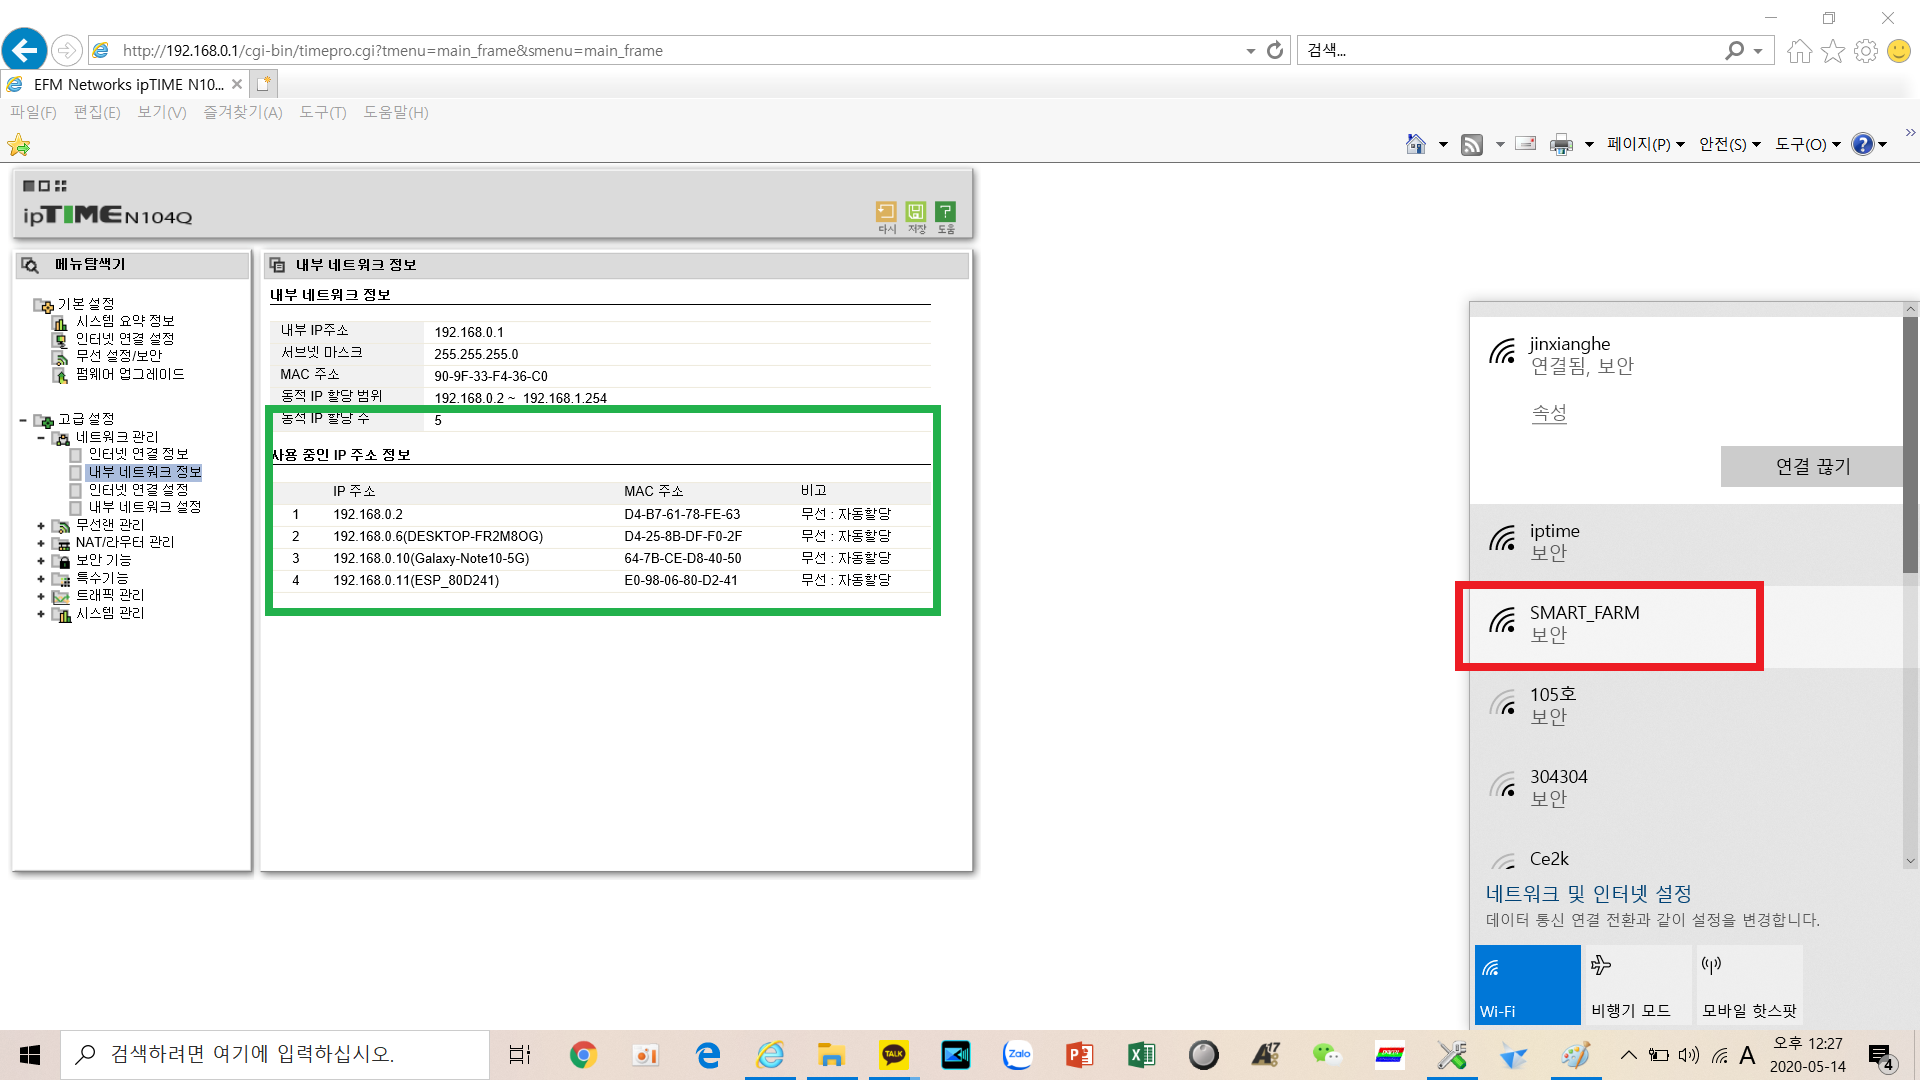
Task: Toggle the Wi-Fi quick action tile
Action: [1527, 985]
